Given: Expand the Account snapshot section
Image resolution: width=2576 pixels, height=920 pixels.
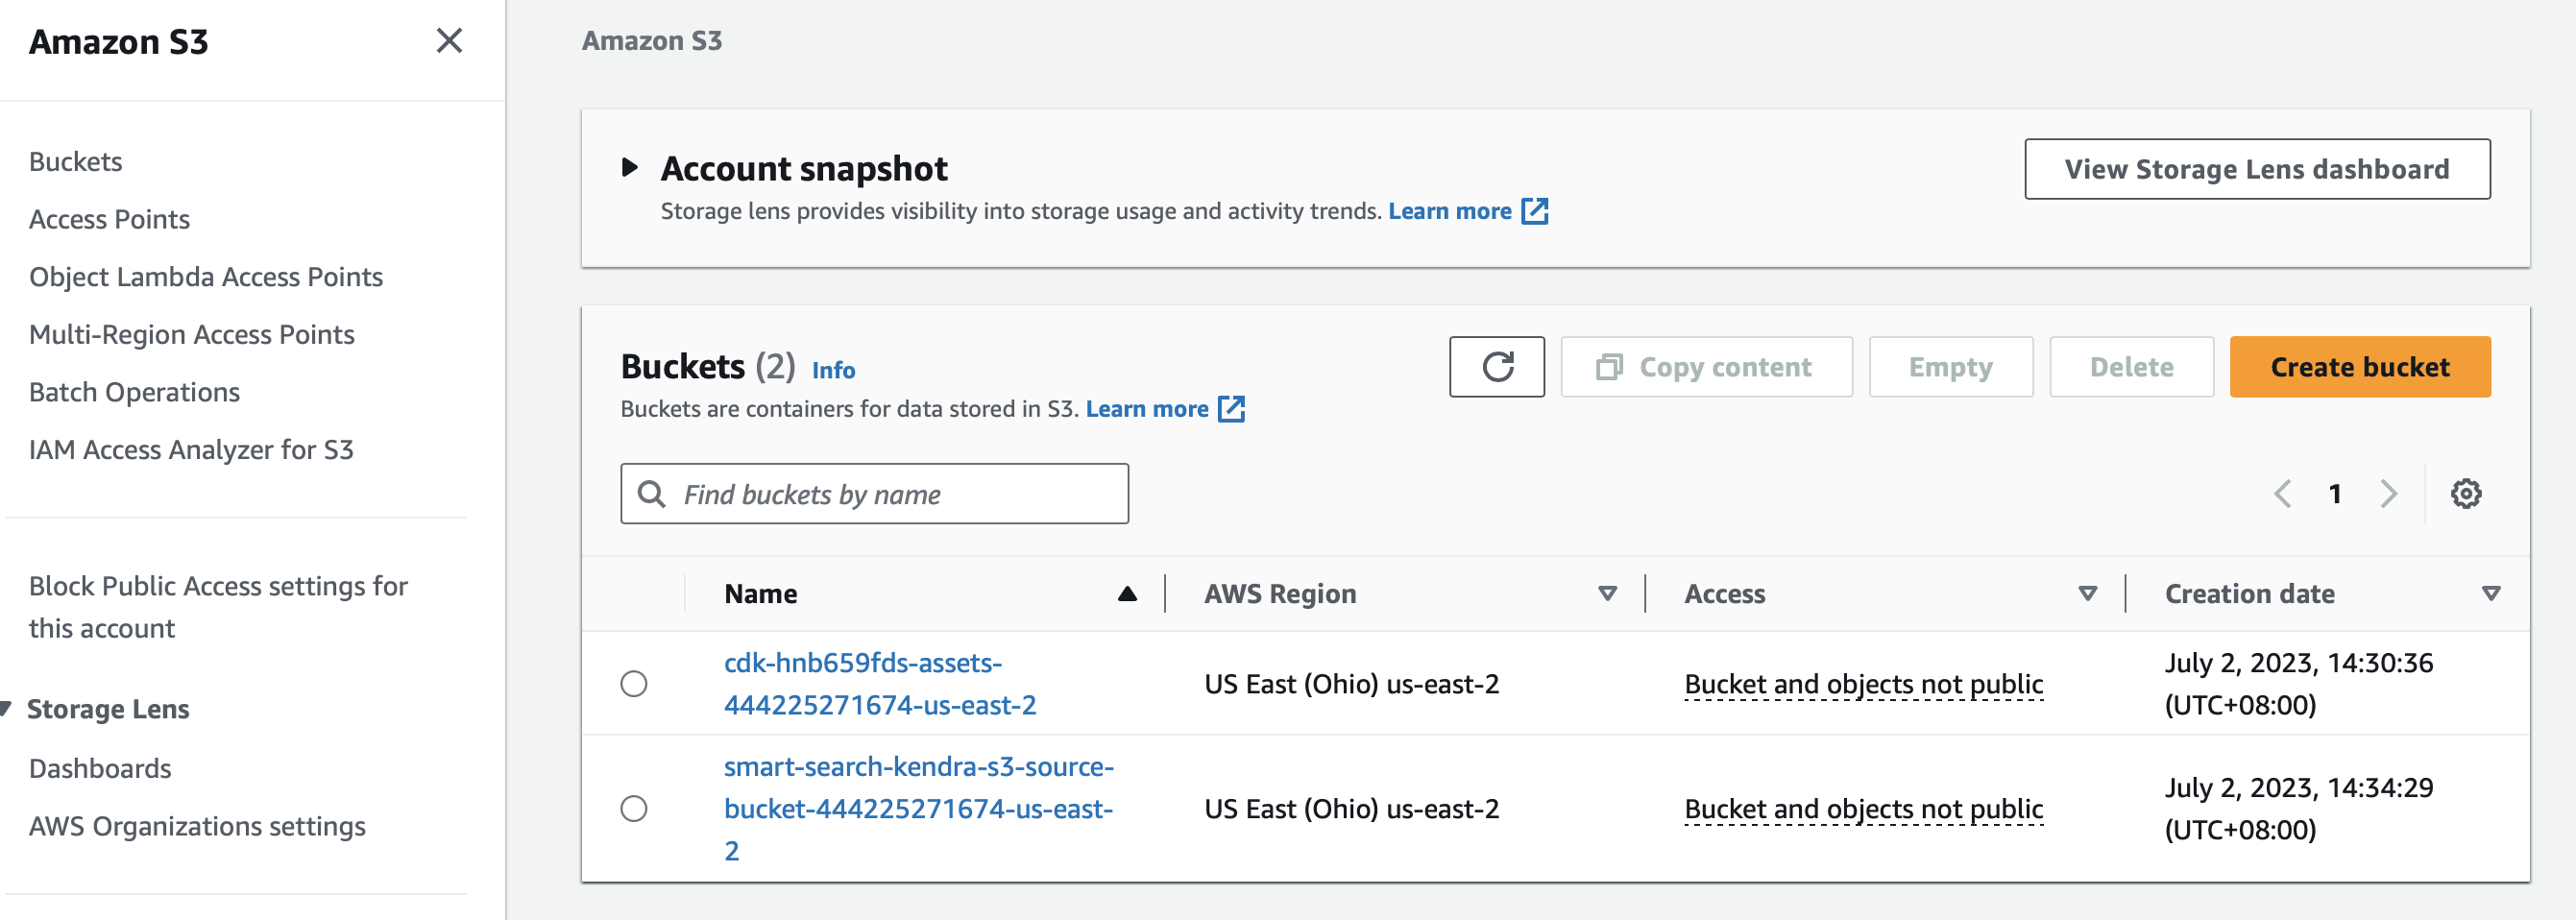Looking at the screenshot, I should [630, 168].
